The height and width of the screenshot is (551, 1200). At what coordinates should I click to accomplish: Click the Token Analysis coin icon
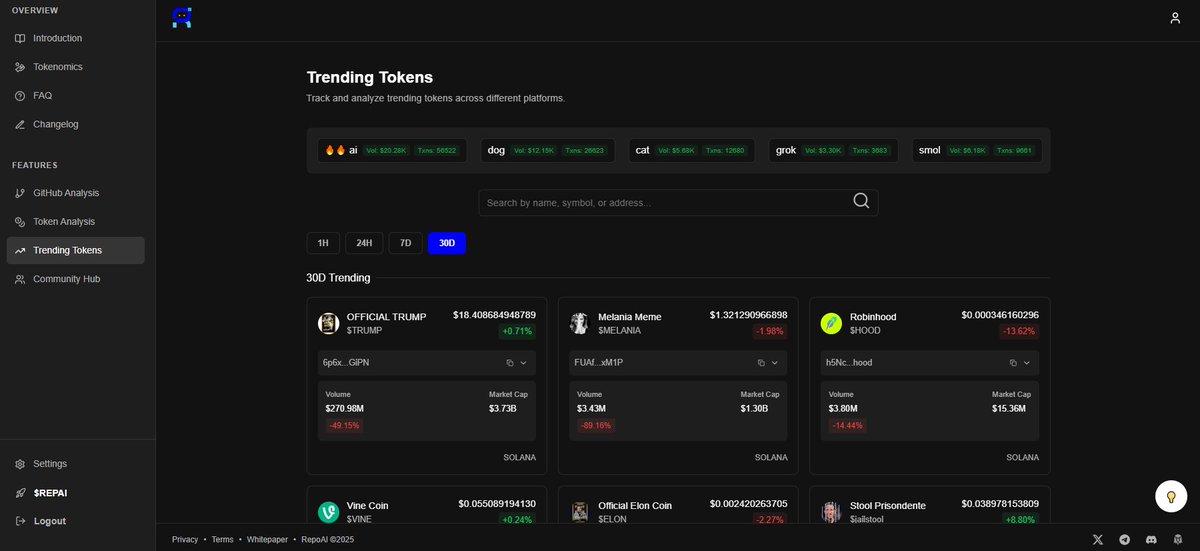tap(21, 222)
